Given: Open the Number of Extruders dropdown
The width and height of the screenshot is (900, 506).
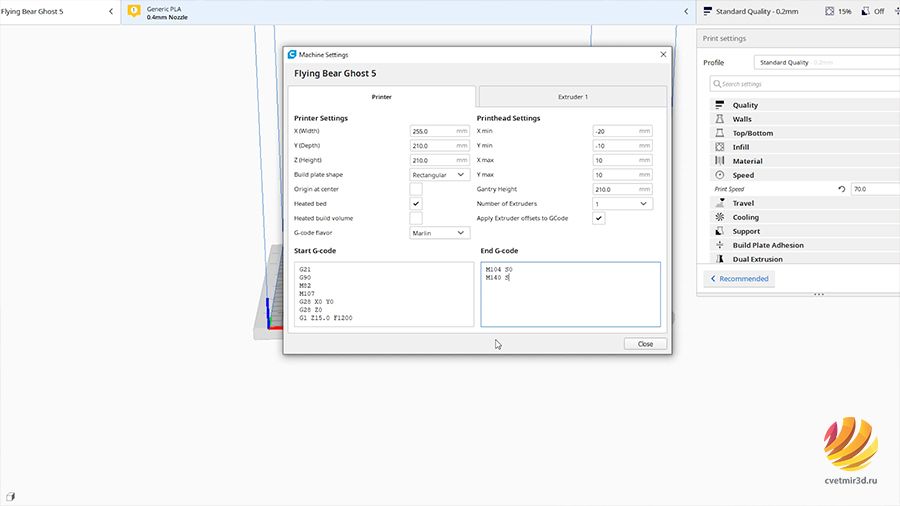Looking at the screenshot, I should 622,204.
